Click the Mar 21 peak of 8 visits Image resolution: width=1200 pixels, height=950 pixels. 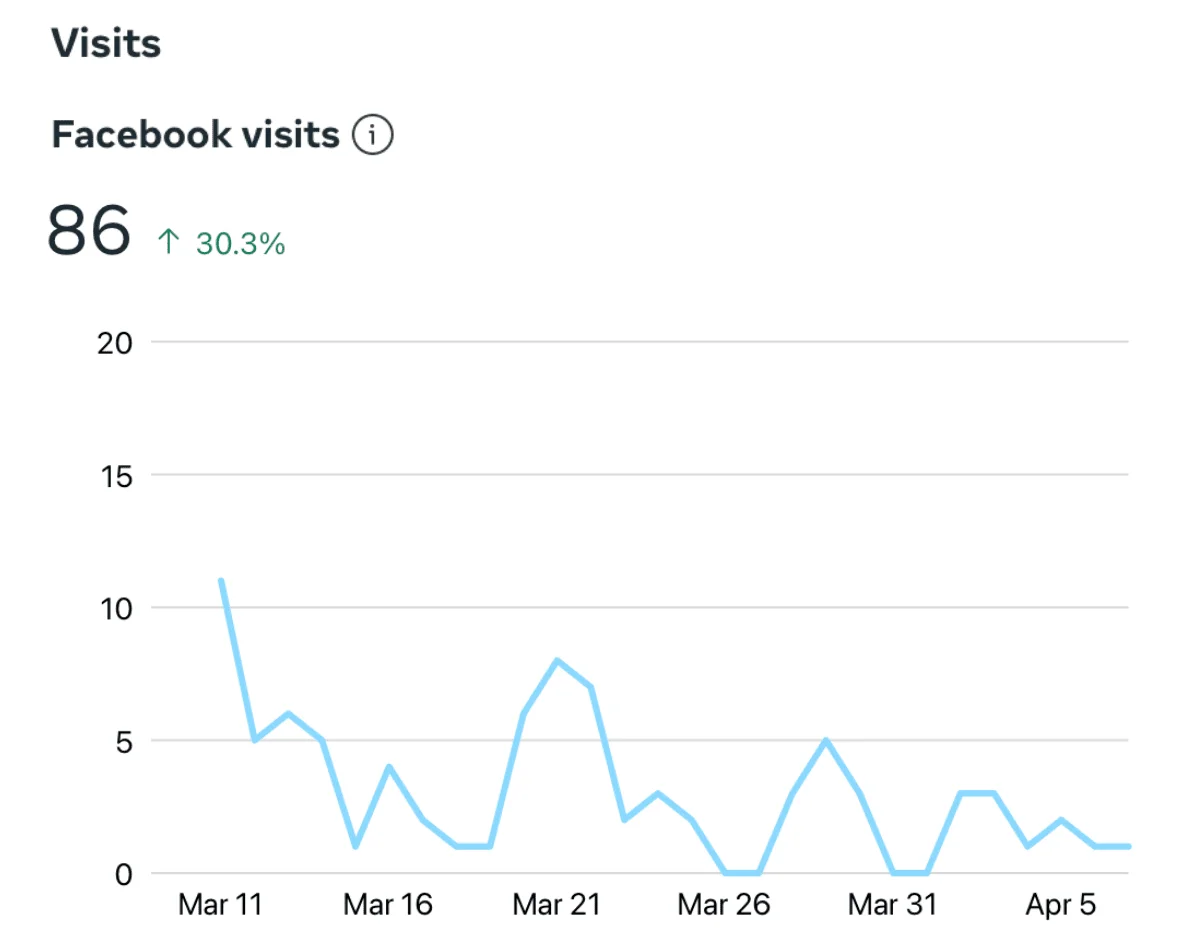click(x=557, y=660)
